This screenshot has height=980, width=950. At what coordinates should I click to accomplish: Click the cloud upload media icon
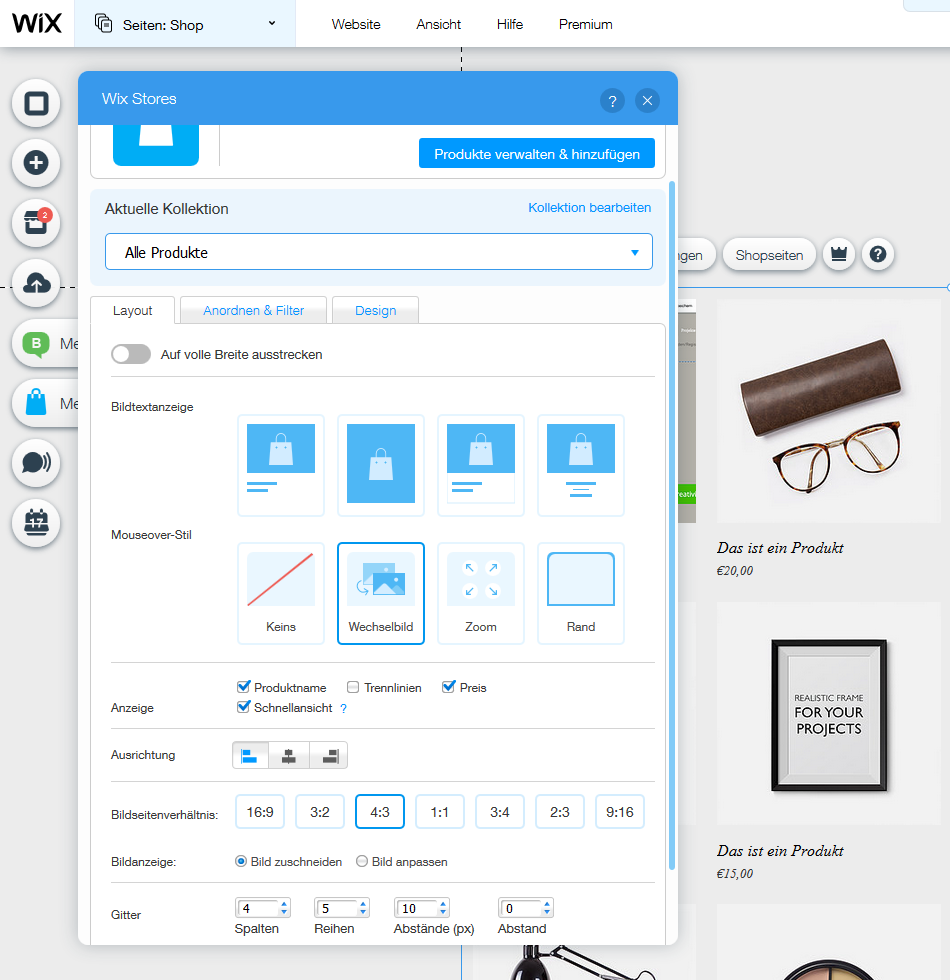coord(36,284)
